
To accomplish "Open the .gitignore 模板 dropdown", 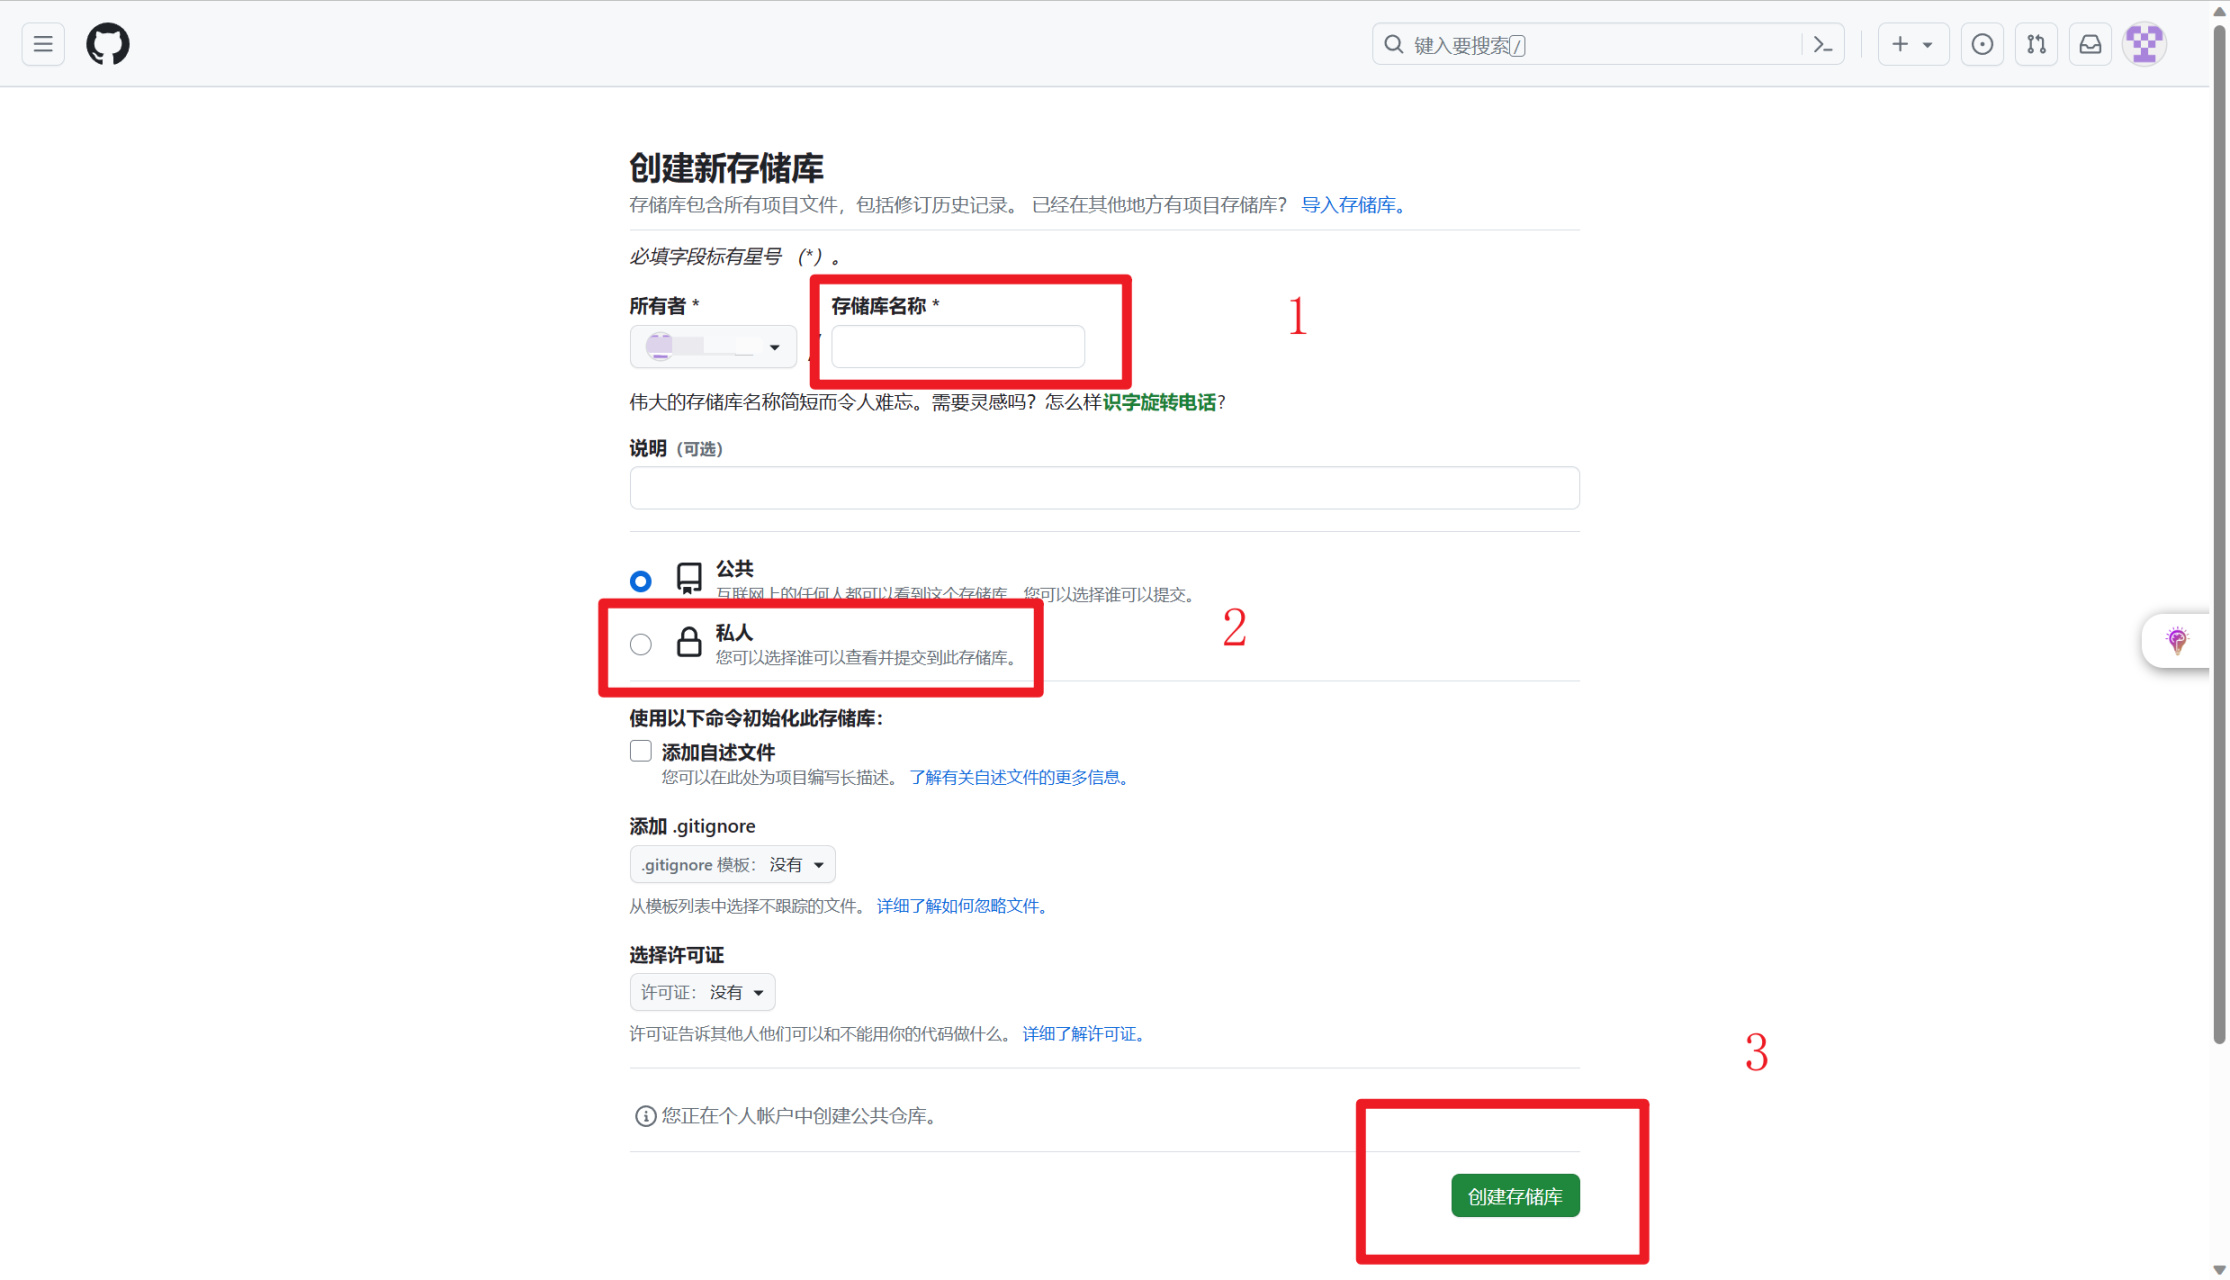I will coord(732,864).
